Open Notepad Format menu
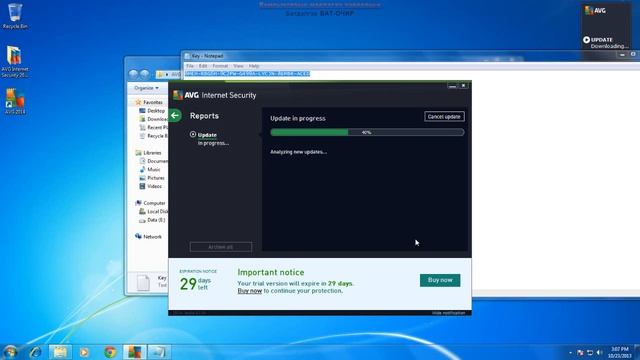The image size is (640, 360). click(x=220, y=66)
